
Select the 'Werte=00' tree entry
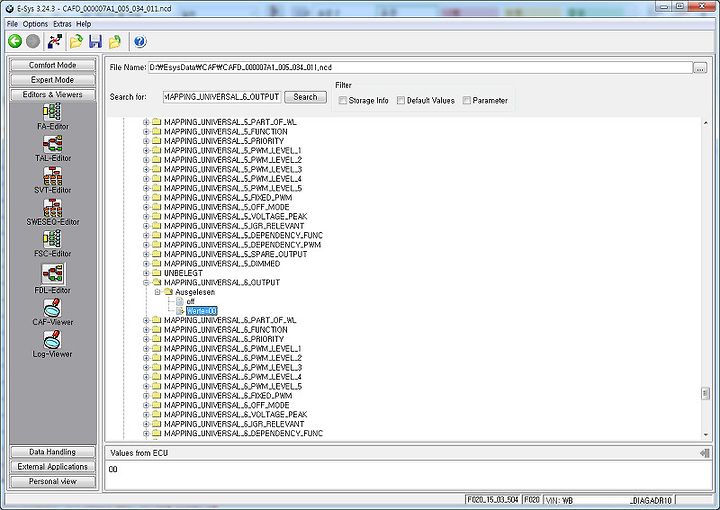[202, 311]
